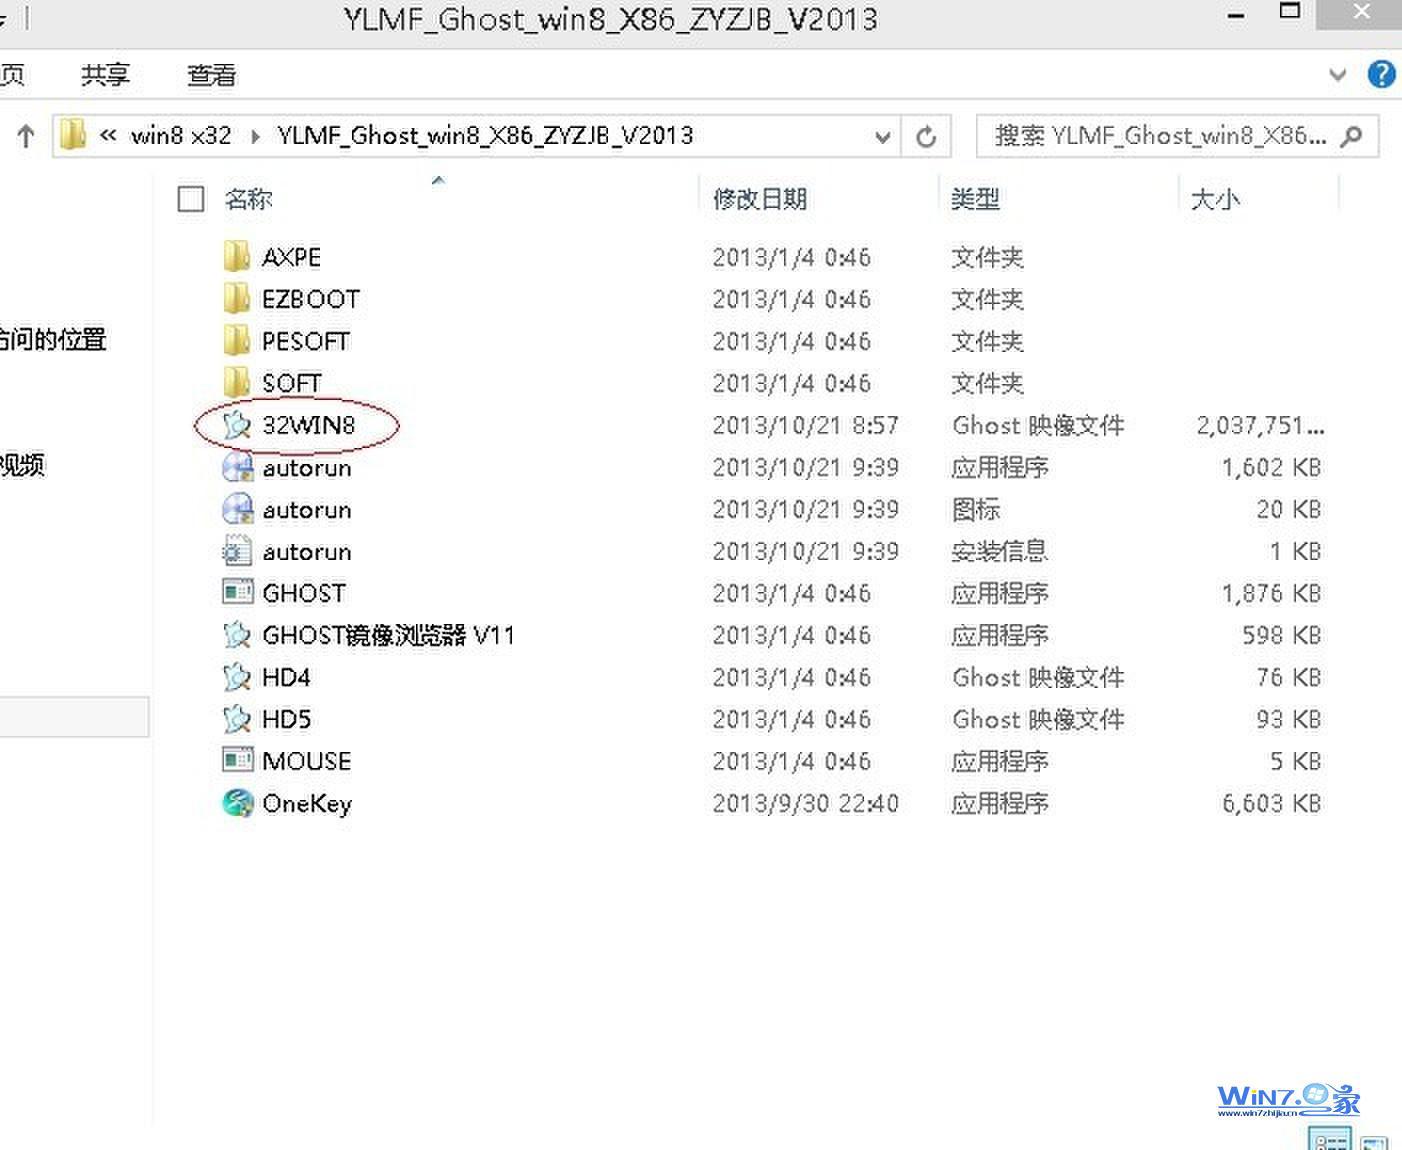This screenshot has width=1402, height=1150.
Task: Open subfolder arrow after win8 x32
Action: pos(255,136)
